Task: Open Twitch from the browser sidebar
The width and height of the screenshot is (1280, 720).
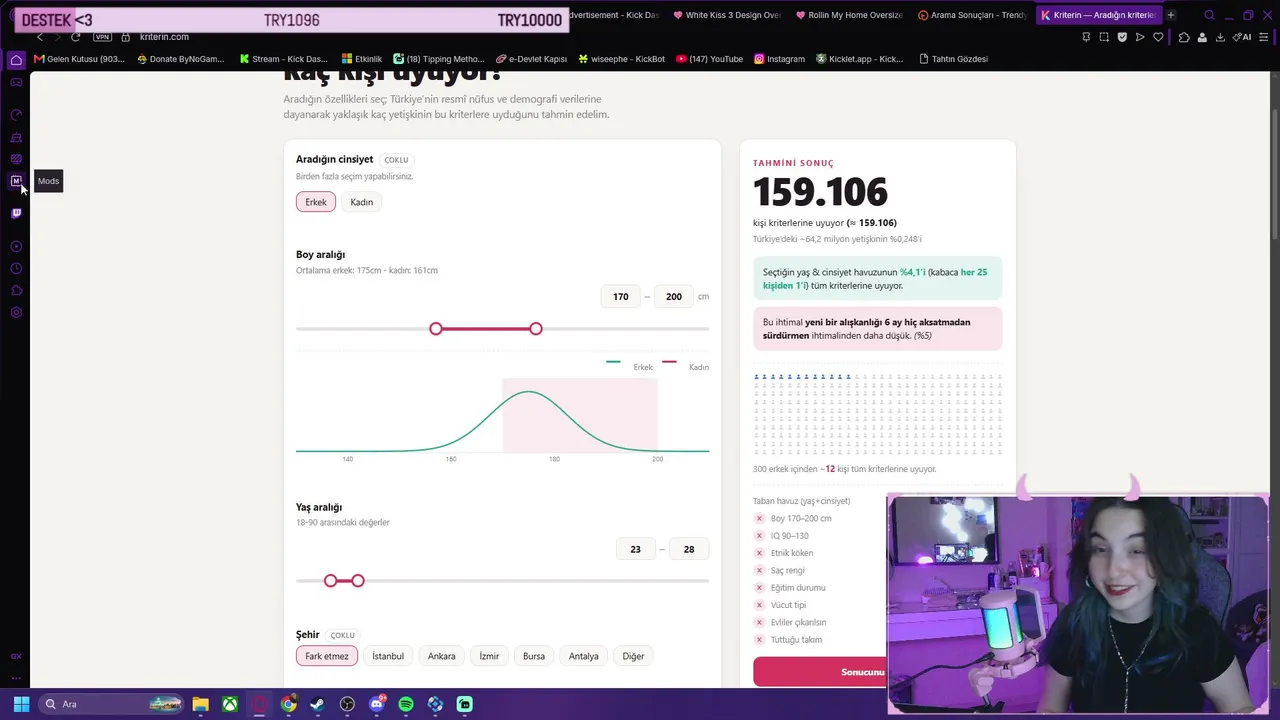Action: (16, 213)
